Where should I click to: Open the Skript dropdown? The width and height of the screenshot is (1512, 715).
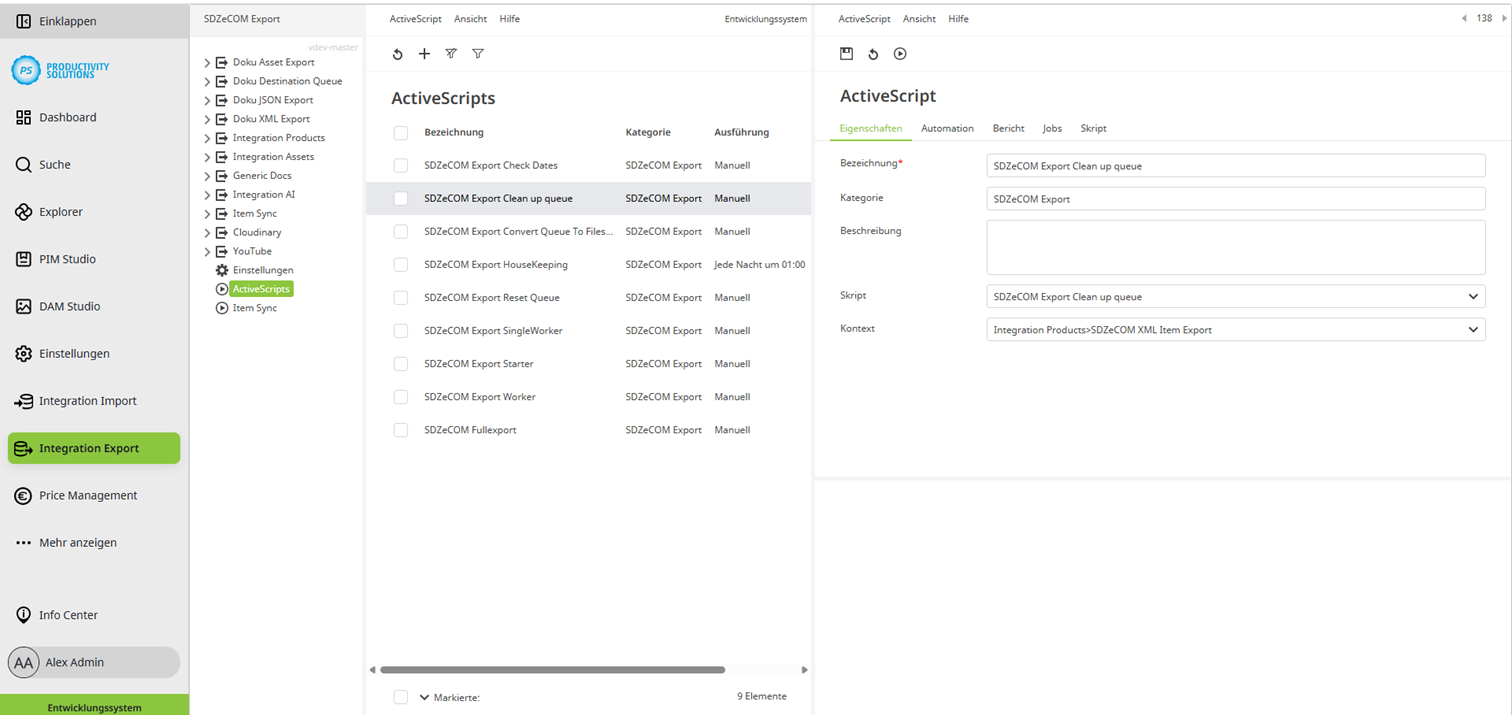1472,296
